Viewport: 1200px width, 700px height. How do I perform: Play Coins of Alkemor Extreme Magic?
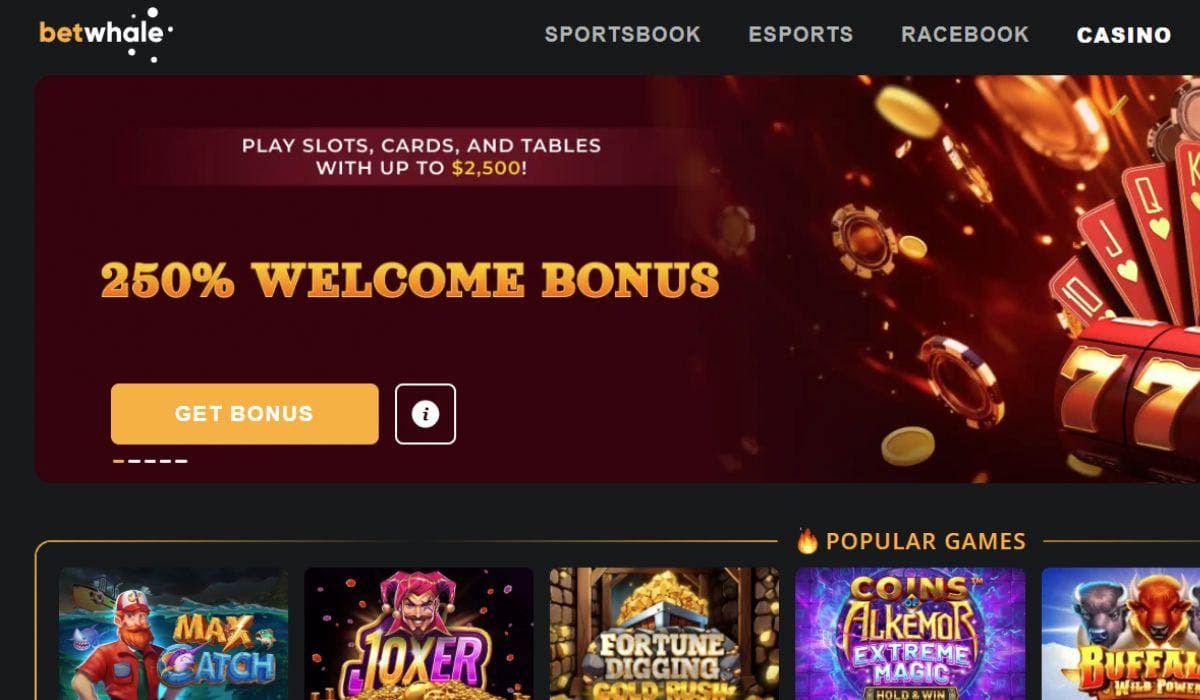point(910,634)
